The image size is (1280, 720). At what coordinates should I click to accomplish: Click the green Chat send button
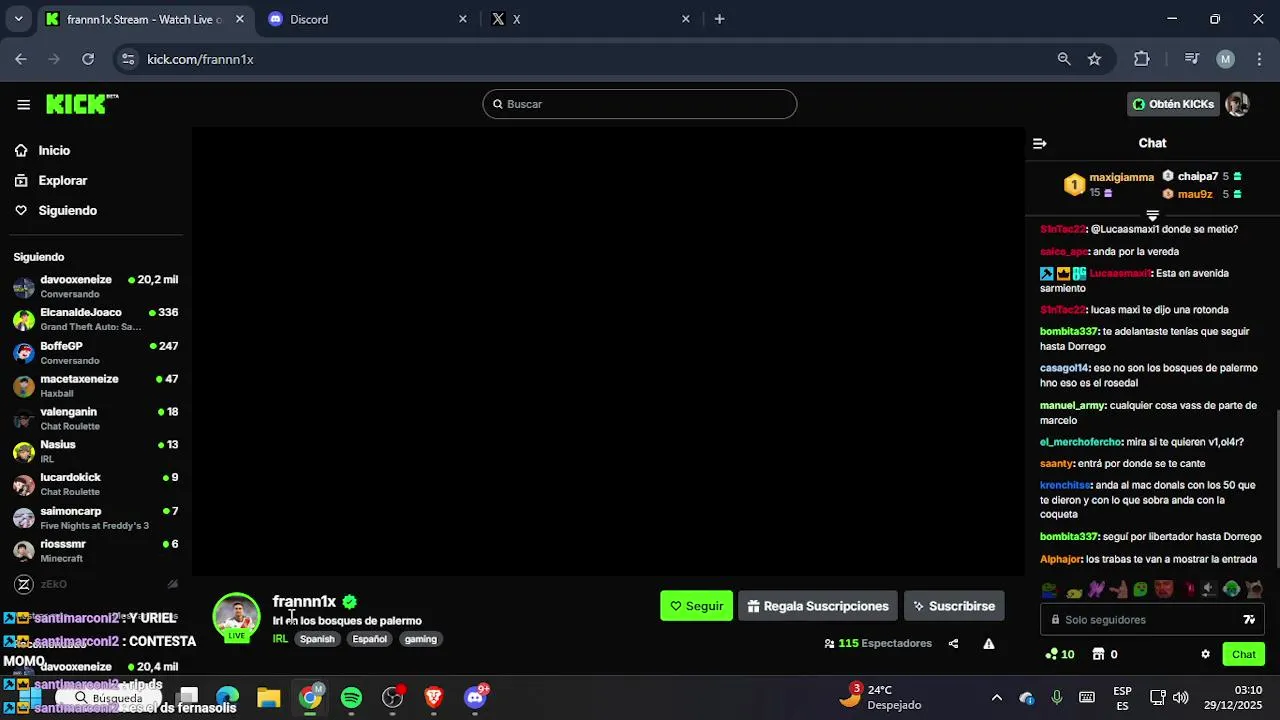tap(1243, 654)
